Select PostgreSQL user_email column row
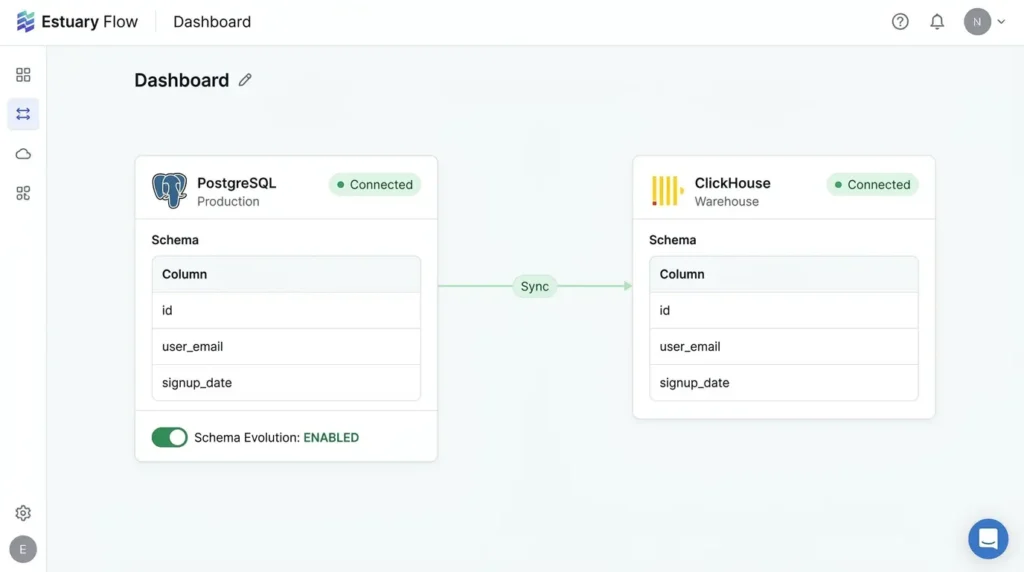The image size is (1024, 572). click(286, 346)
